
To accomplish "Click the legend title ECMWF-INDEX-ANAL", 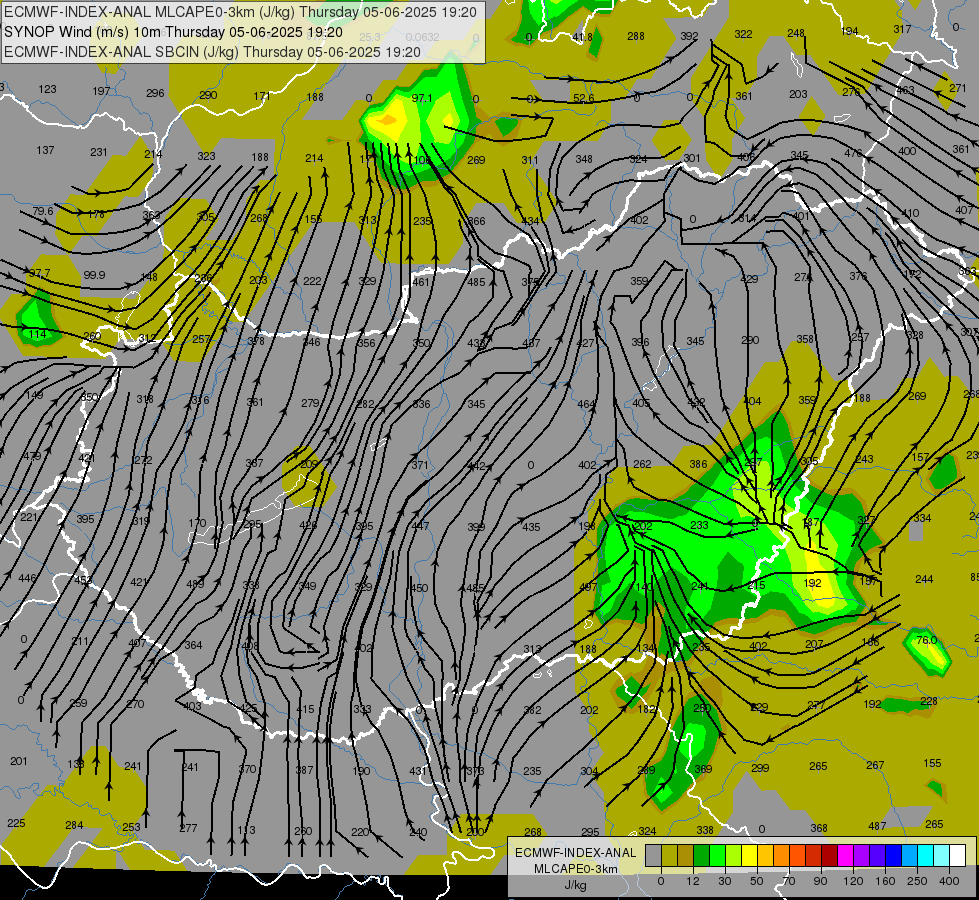I will click(575, 853).
